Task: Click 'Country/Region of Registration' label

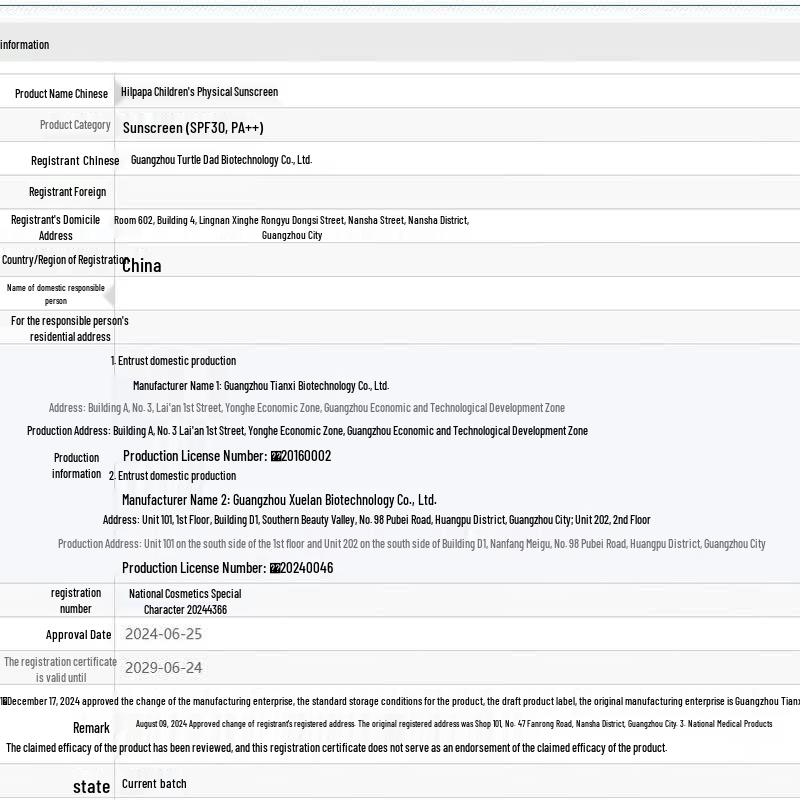Action: [x=65, y=260]
